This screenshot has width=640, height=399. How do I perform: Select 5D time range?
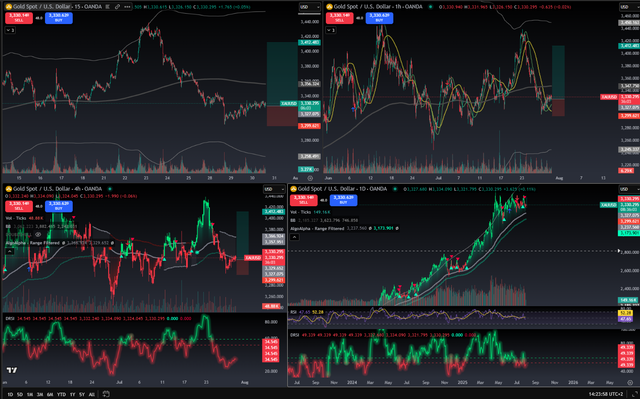tap(20, 394)
